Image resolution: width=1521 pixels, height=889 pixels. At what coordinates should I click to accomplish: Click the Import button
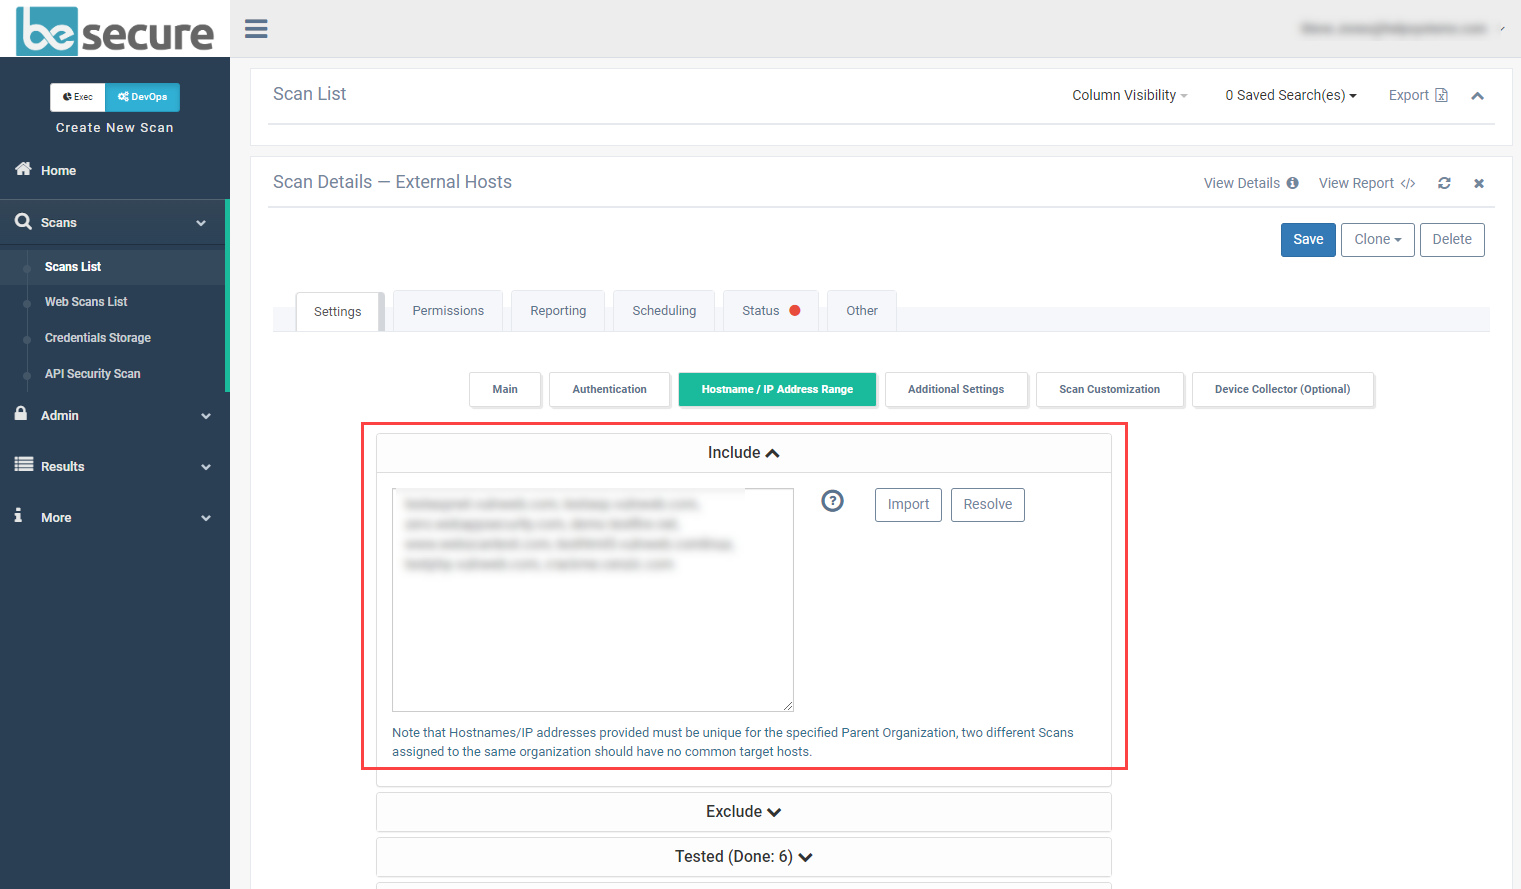(x=908, y=505)
